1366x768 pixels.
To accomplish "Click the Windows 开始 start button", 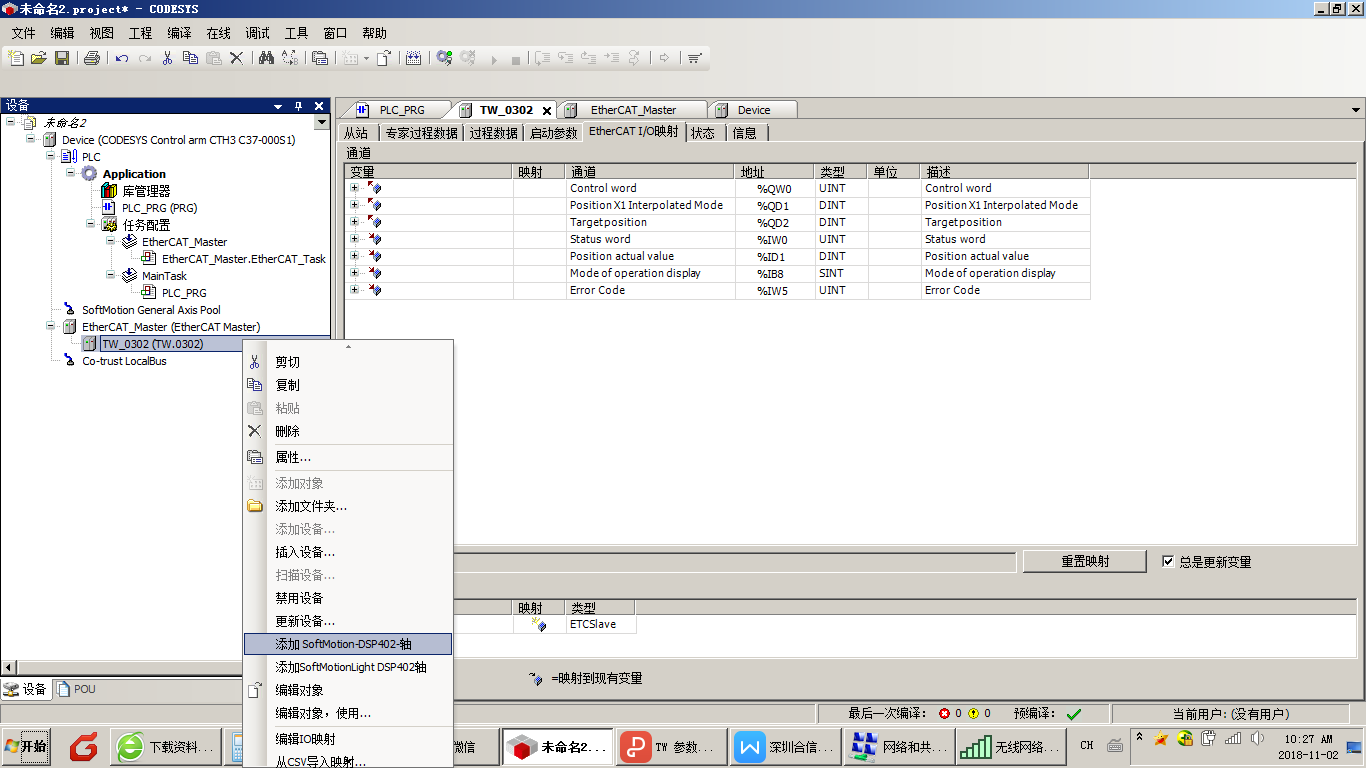I will pyautogui.click(x=26, y=747).
